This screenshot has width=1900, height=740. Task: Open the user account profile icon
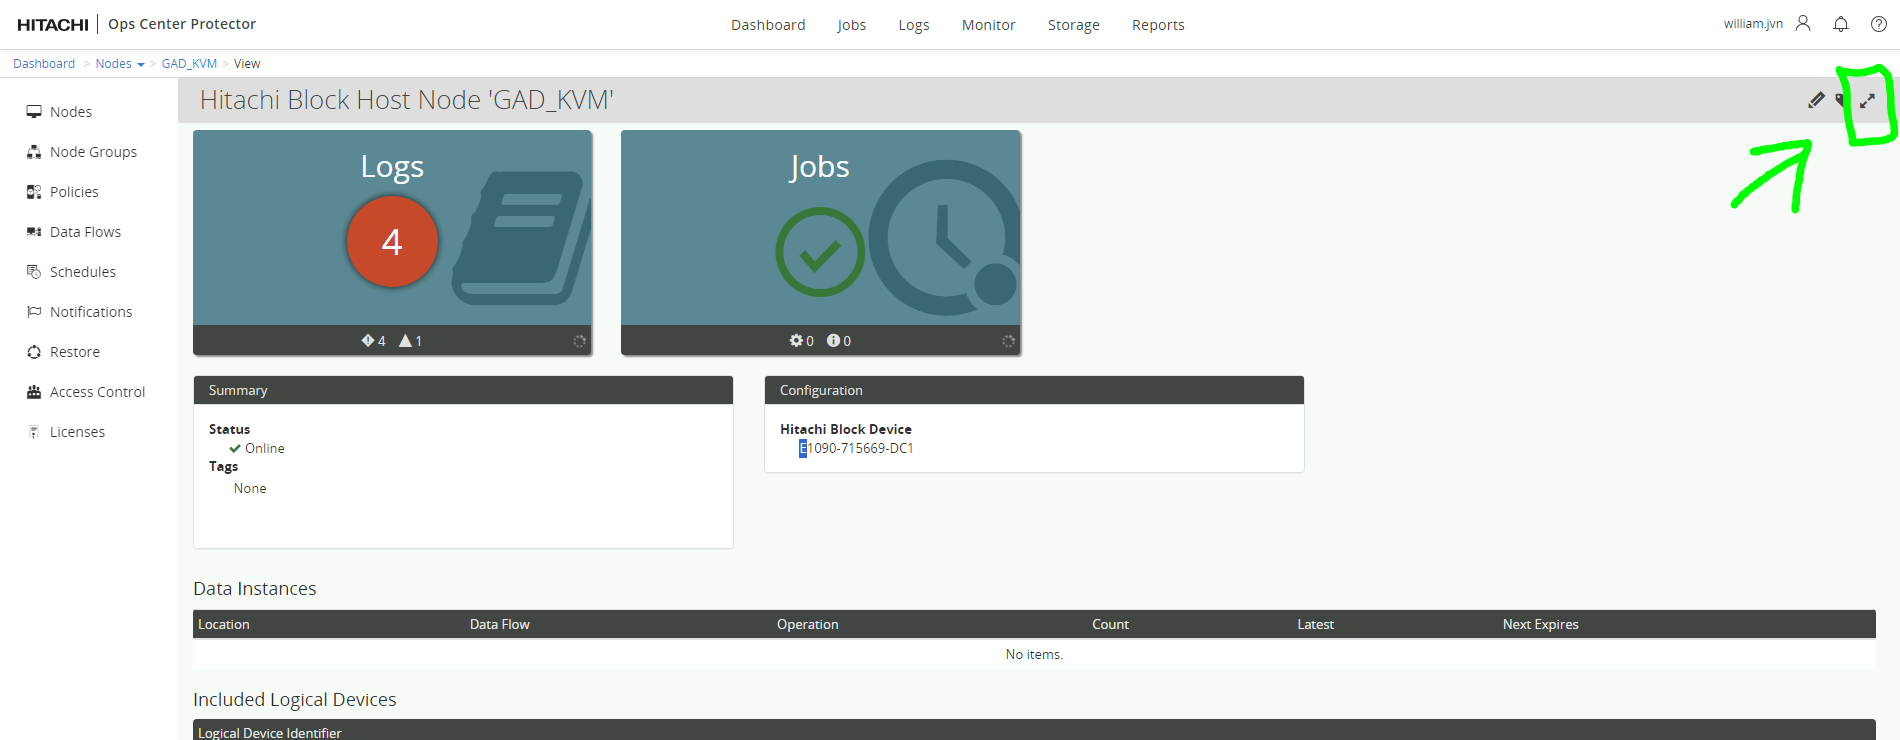1803,23
